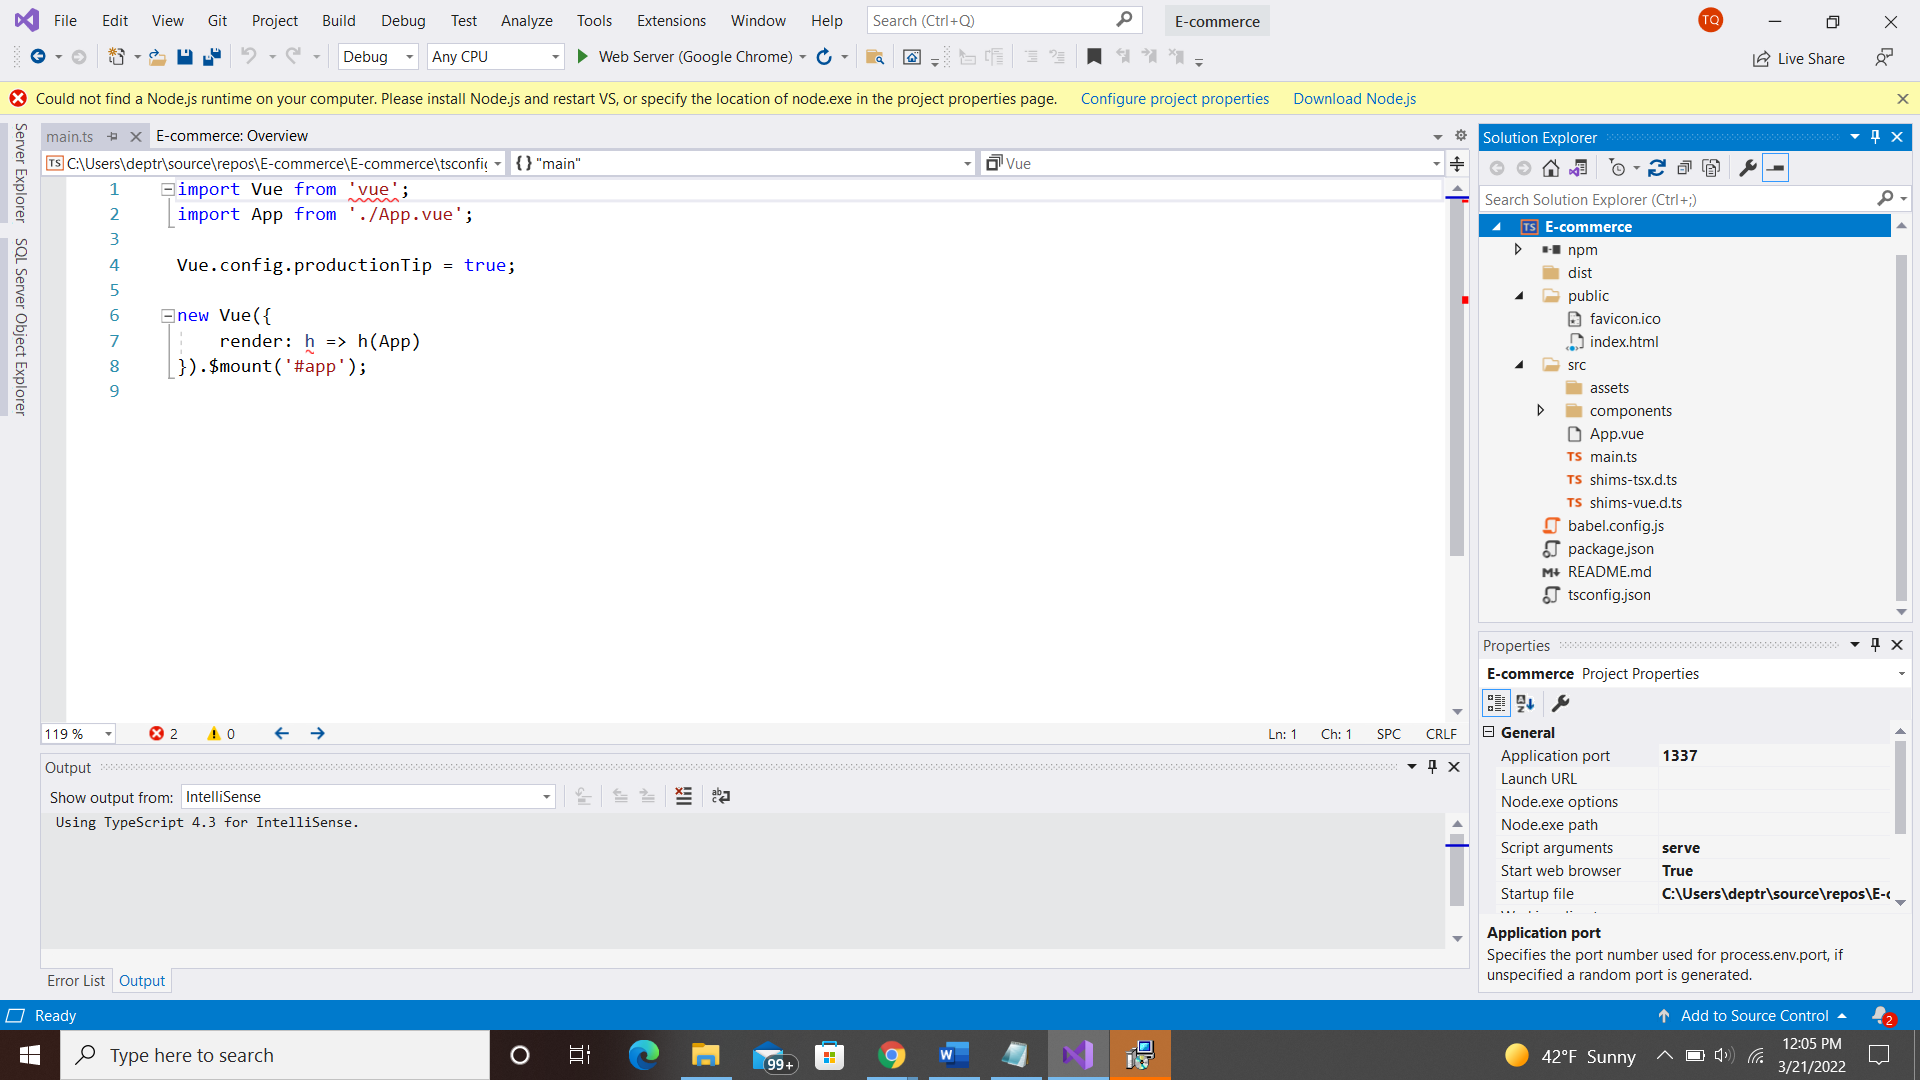Click the Save All icon
Image resolution: width=1920 pixels, height=1080 pixels.
point(212,57)
